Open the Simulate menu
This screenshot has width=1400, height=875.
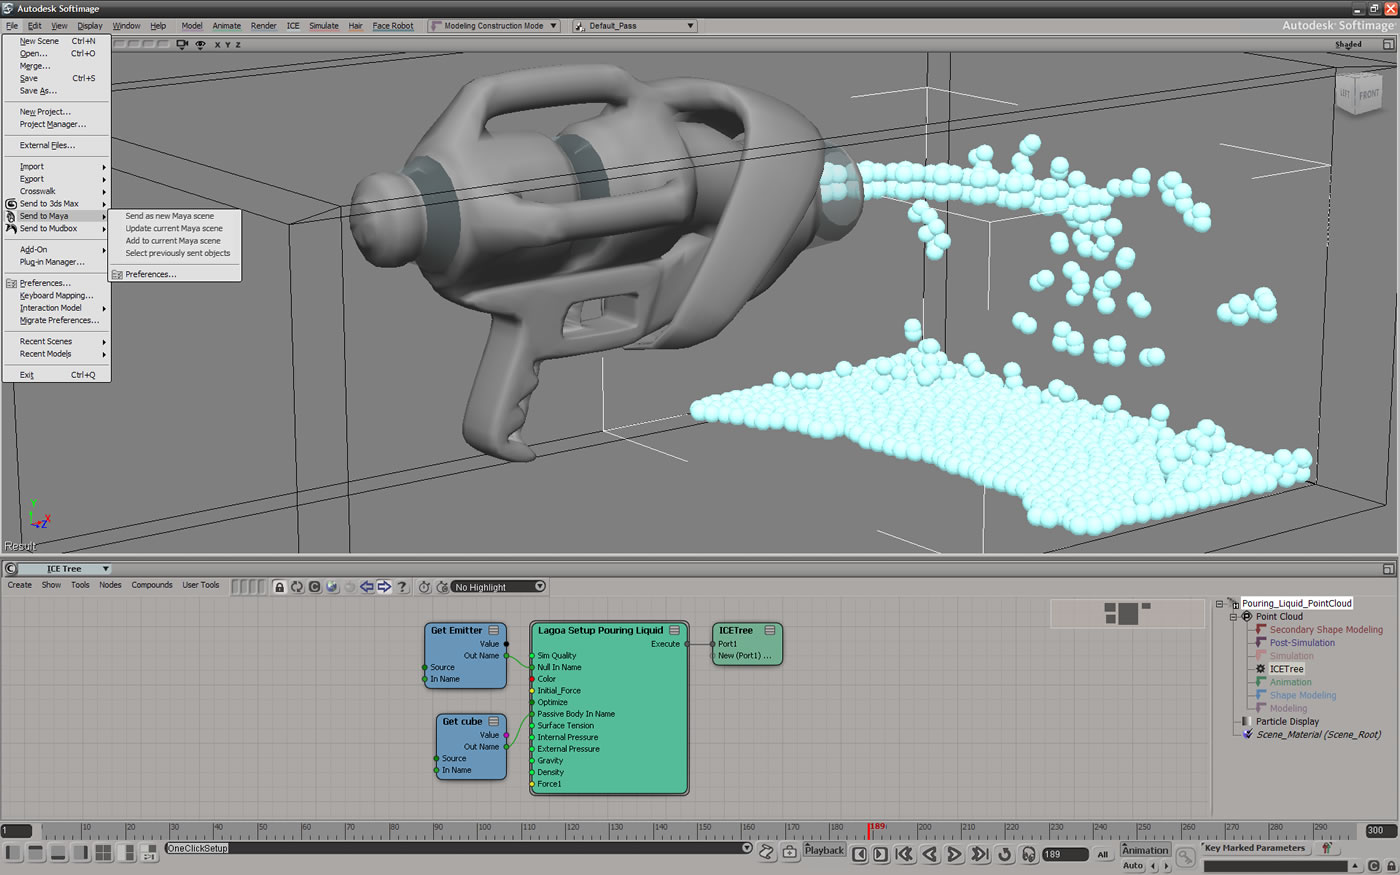tap(323, 26)
